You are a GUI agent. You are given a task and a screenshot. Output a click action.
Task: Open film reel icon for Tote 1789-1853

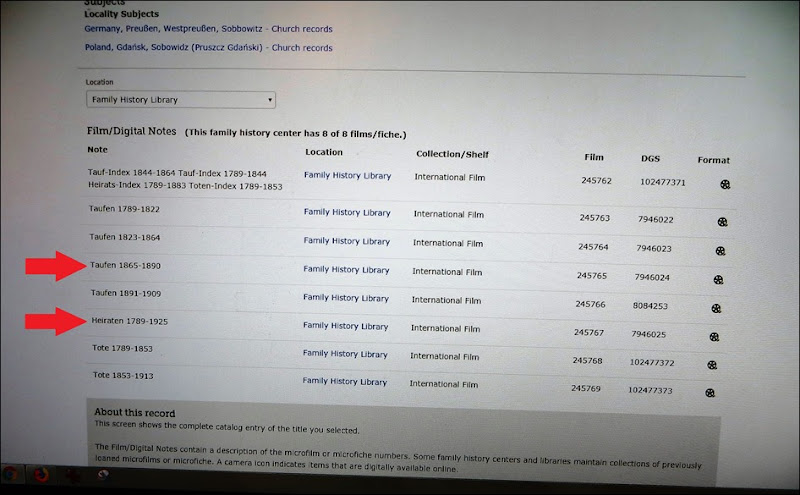click(712, 365)
